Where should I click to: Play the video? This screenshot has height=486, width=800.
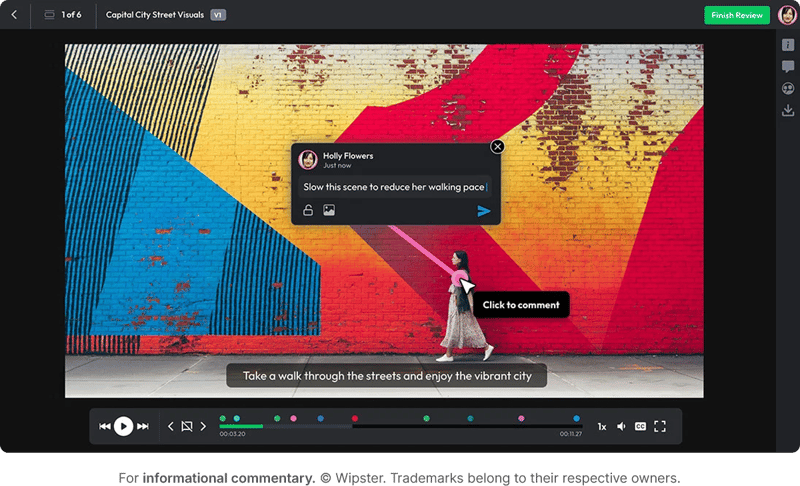123,426
